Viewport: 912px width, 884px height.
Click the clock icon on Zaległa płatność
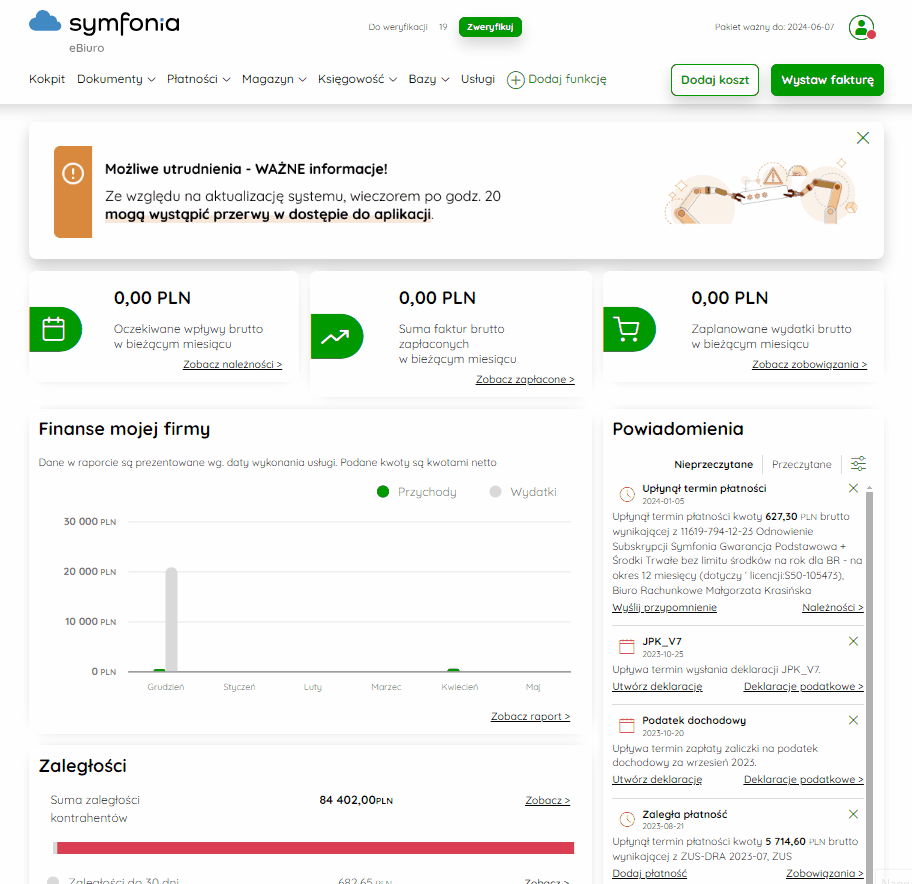coord(627,819)
